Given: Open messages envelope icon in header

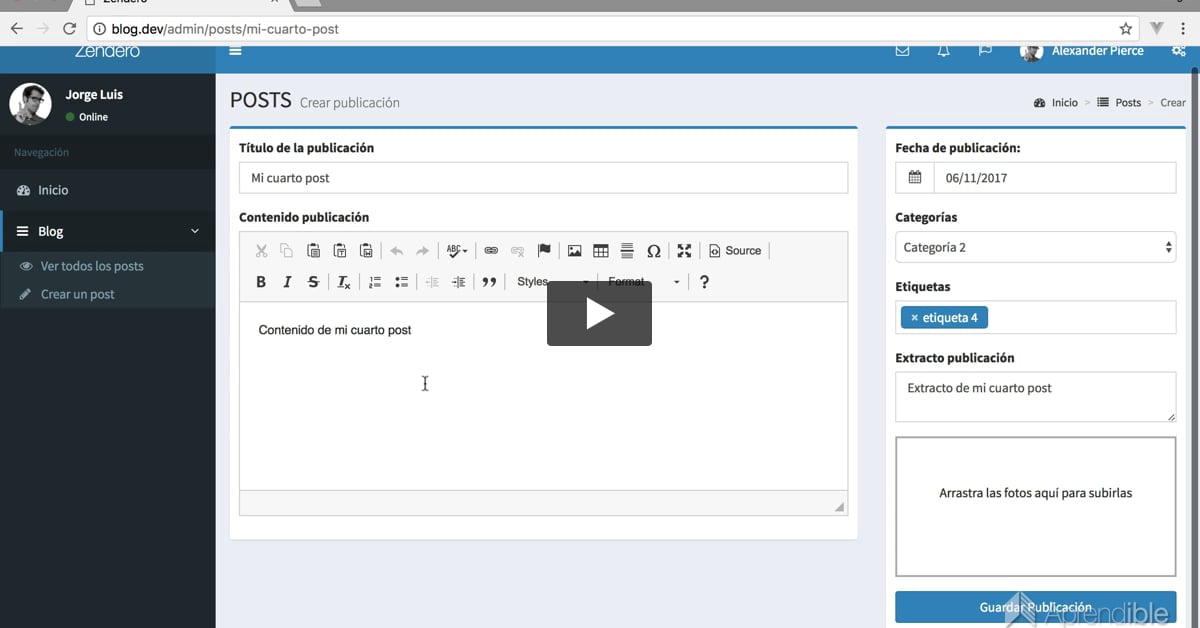Looking at the screenshot, I should point(902,51).
